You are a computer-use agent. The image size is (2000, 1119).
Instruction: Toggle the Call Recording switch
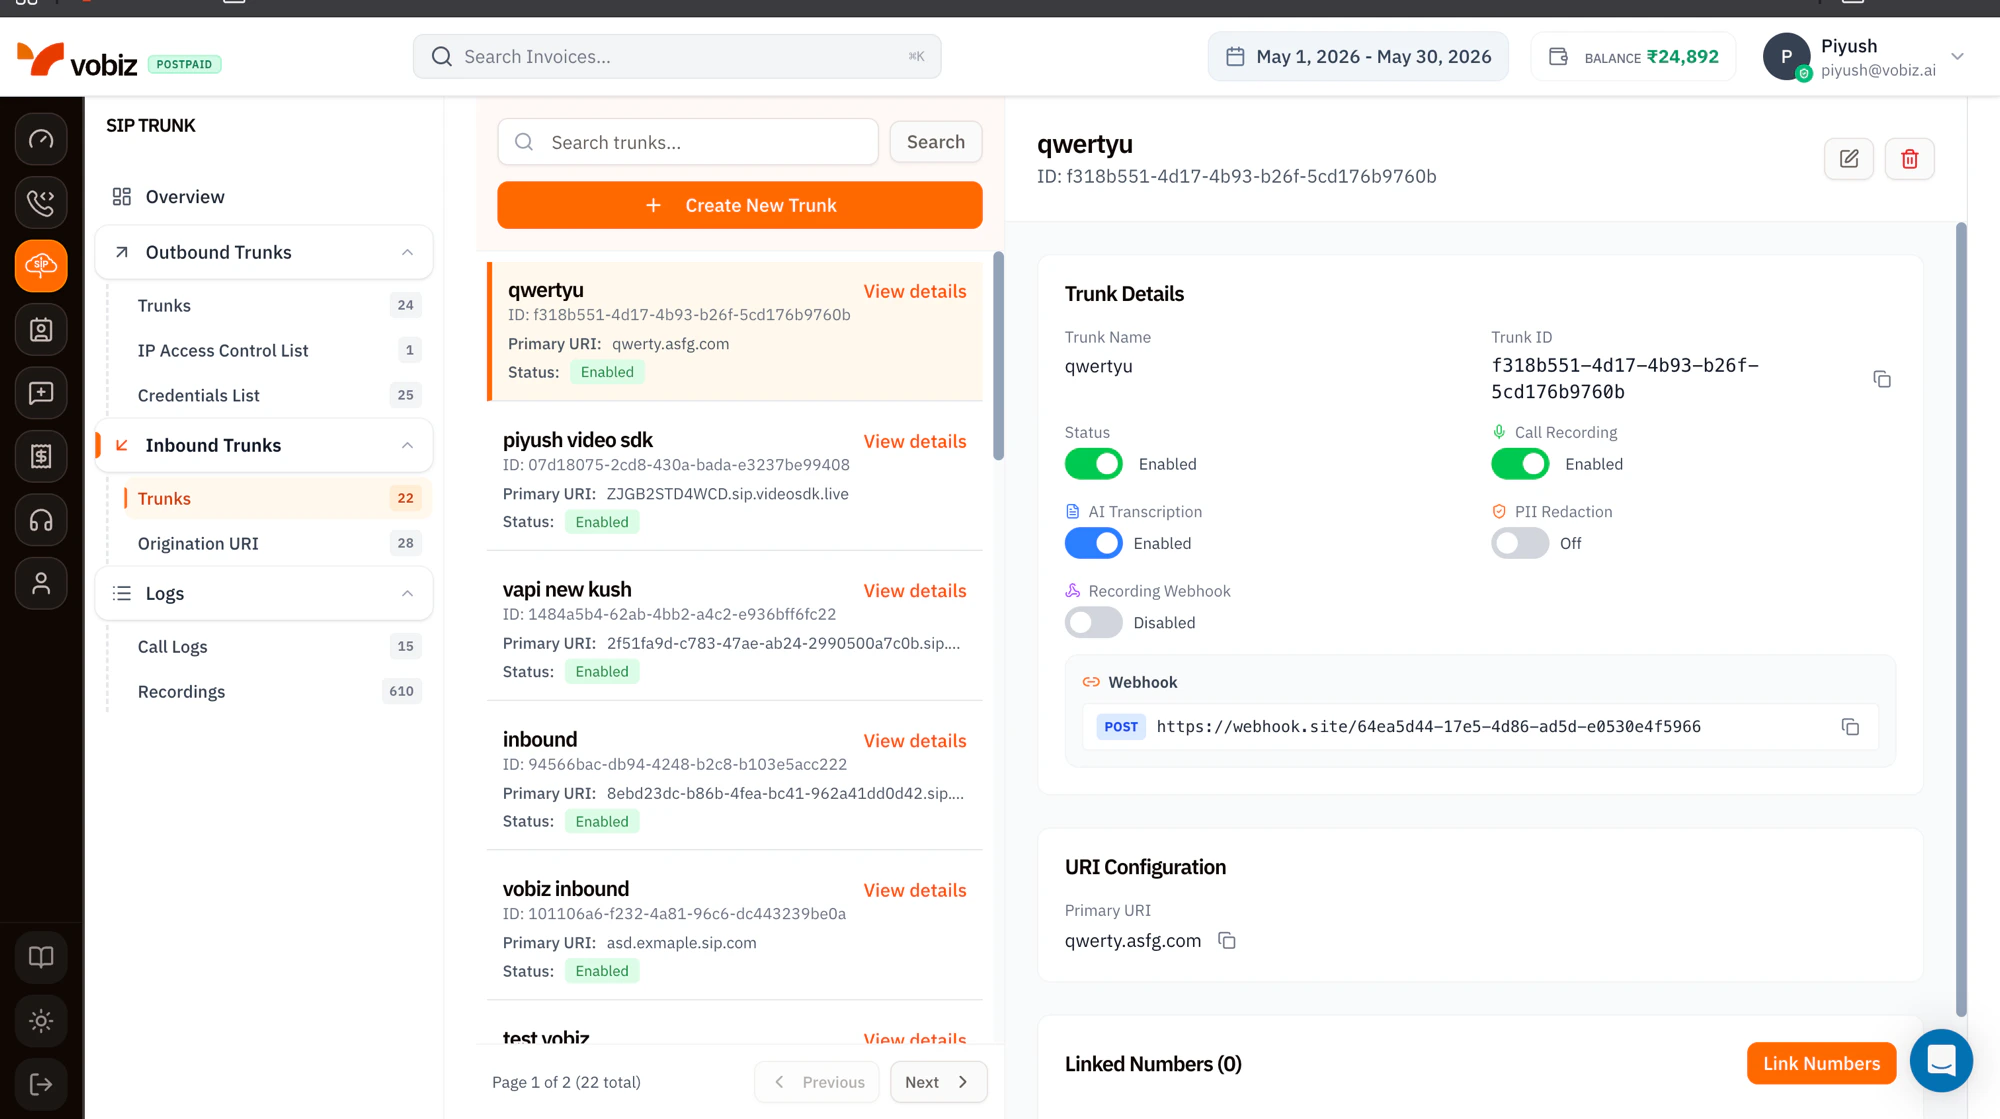click(x=1519, y=464)
